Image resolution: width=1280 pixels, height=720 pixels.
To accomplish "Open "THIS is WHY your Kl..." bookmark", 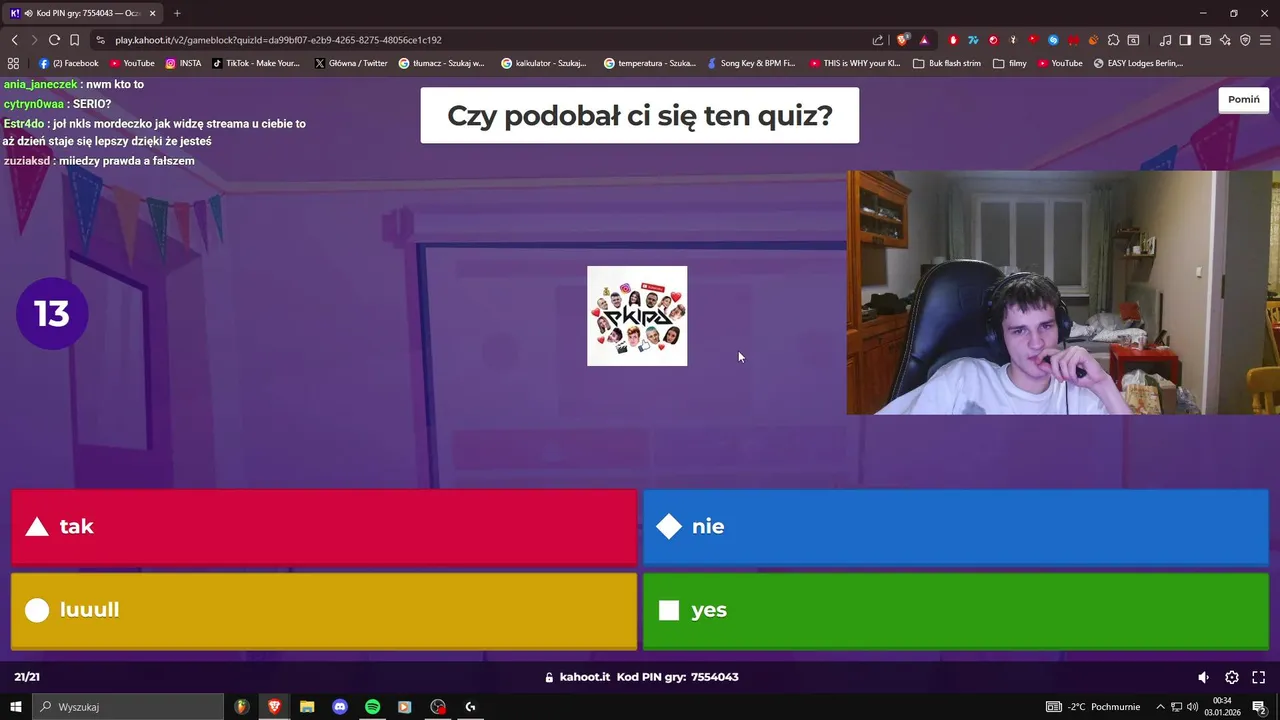I will point(855,63).
